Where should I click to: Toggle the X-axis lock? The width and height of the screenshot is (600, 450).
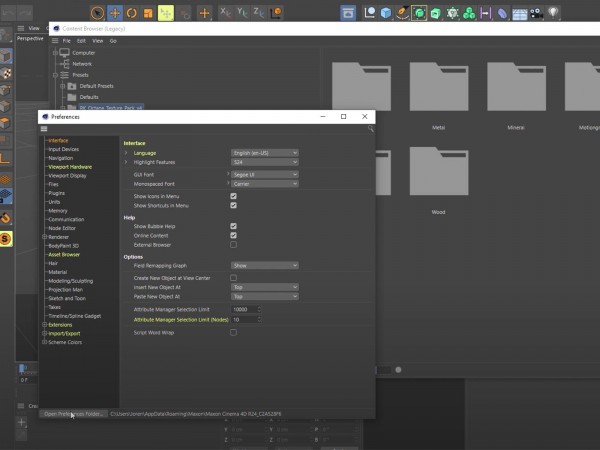pyautogui.click(x=225, y=13)
